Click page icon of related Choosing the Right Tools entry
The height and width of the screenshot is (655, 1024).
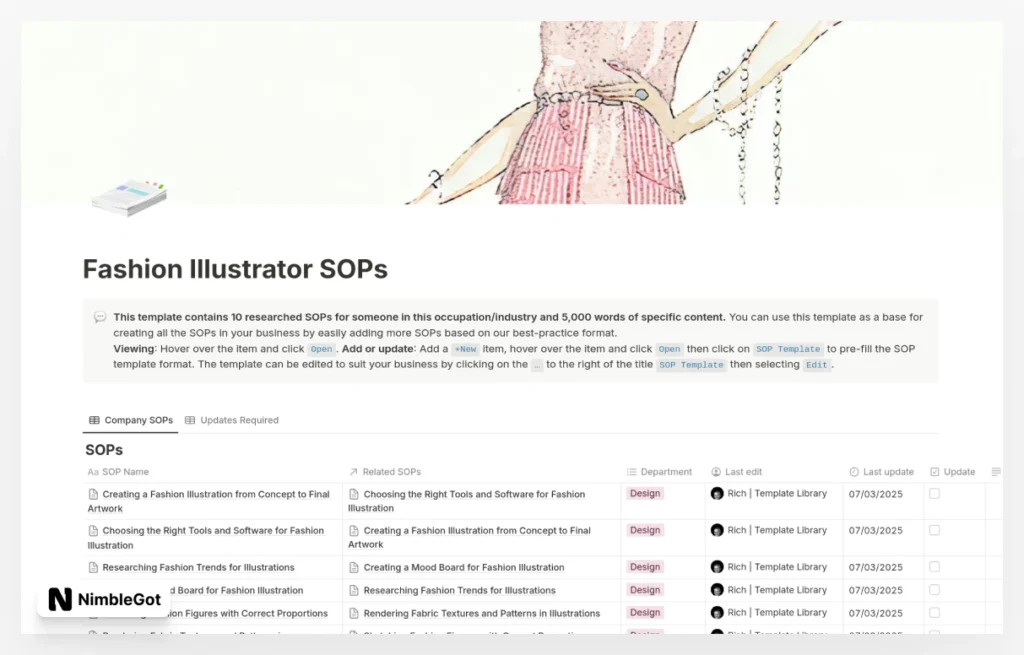(x=354, y=494)
